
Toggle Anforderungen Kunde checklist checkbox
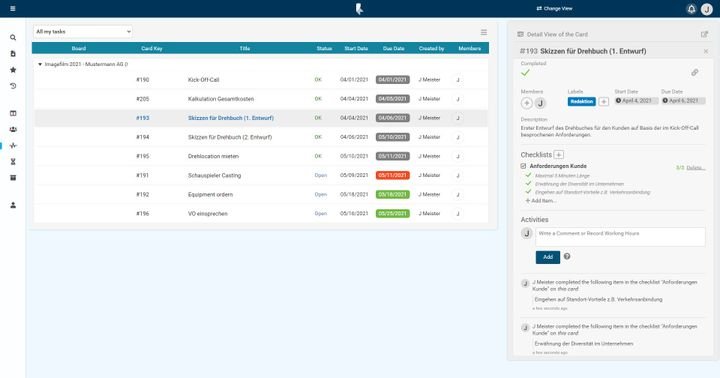(x=523, y=166)
